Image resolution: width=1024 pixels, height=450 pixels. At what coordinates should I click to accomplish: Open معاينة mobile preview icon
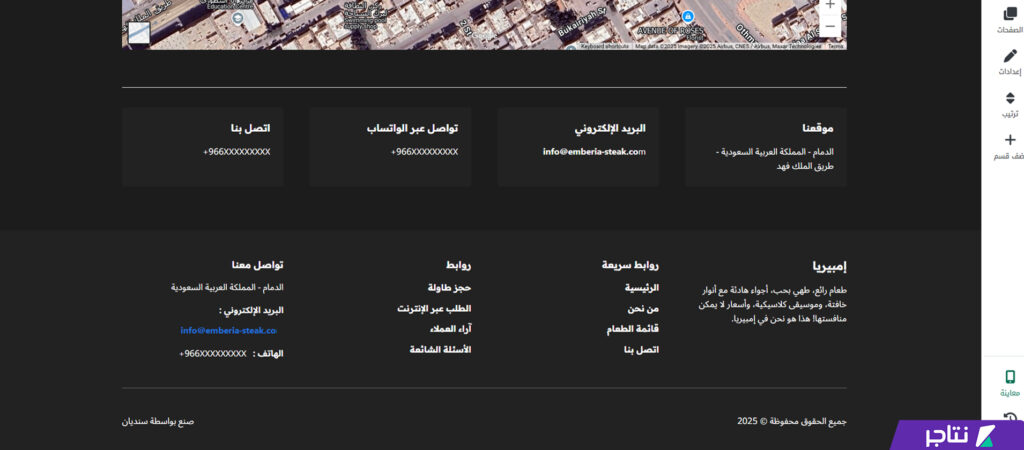1010,377
